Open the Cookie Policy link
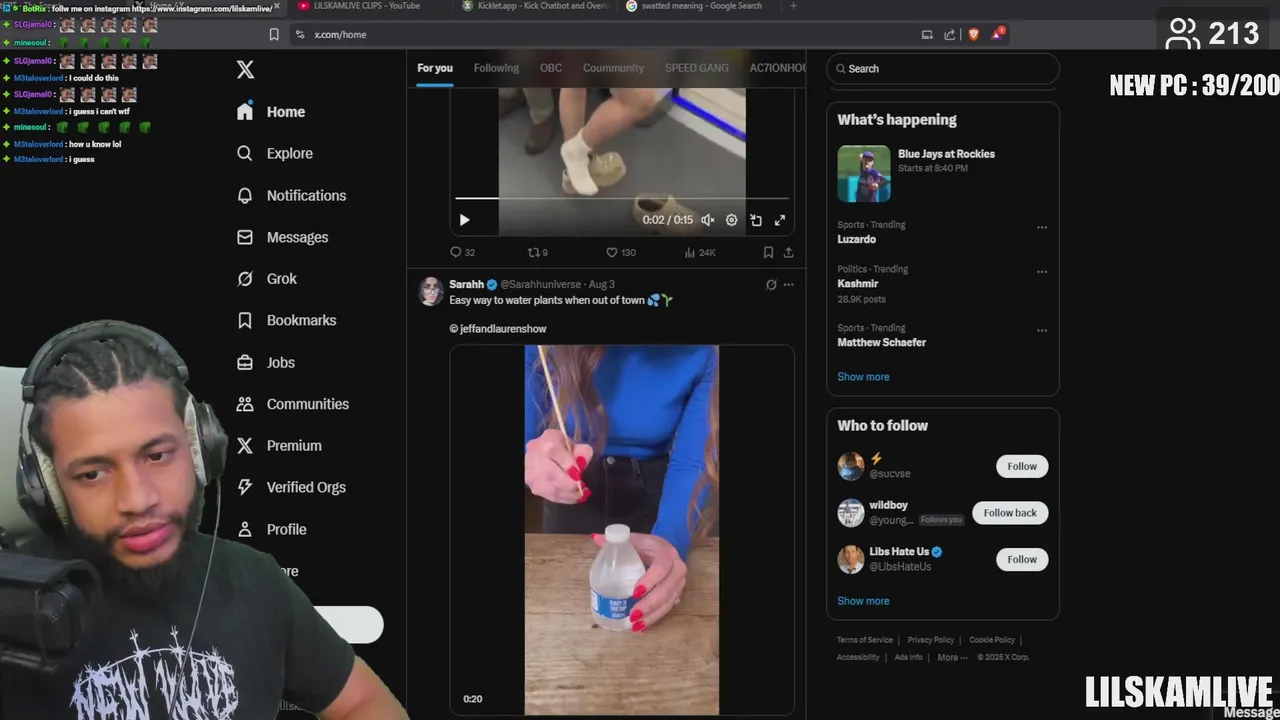1280x720 pixels. (x=992, y=640)
